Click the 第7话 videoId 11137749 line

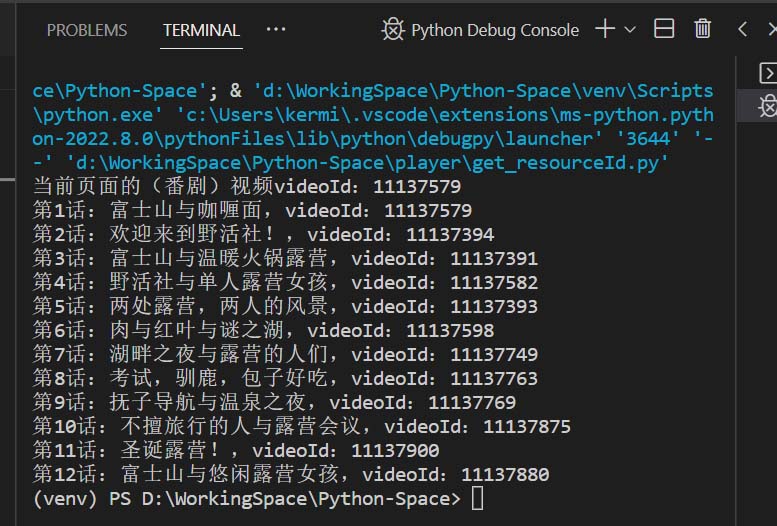(x=285, y=354)
